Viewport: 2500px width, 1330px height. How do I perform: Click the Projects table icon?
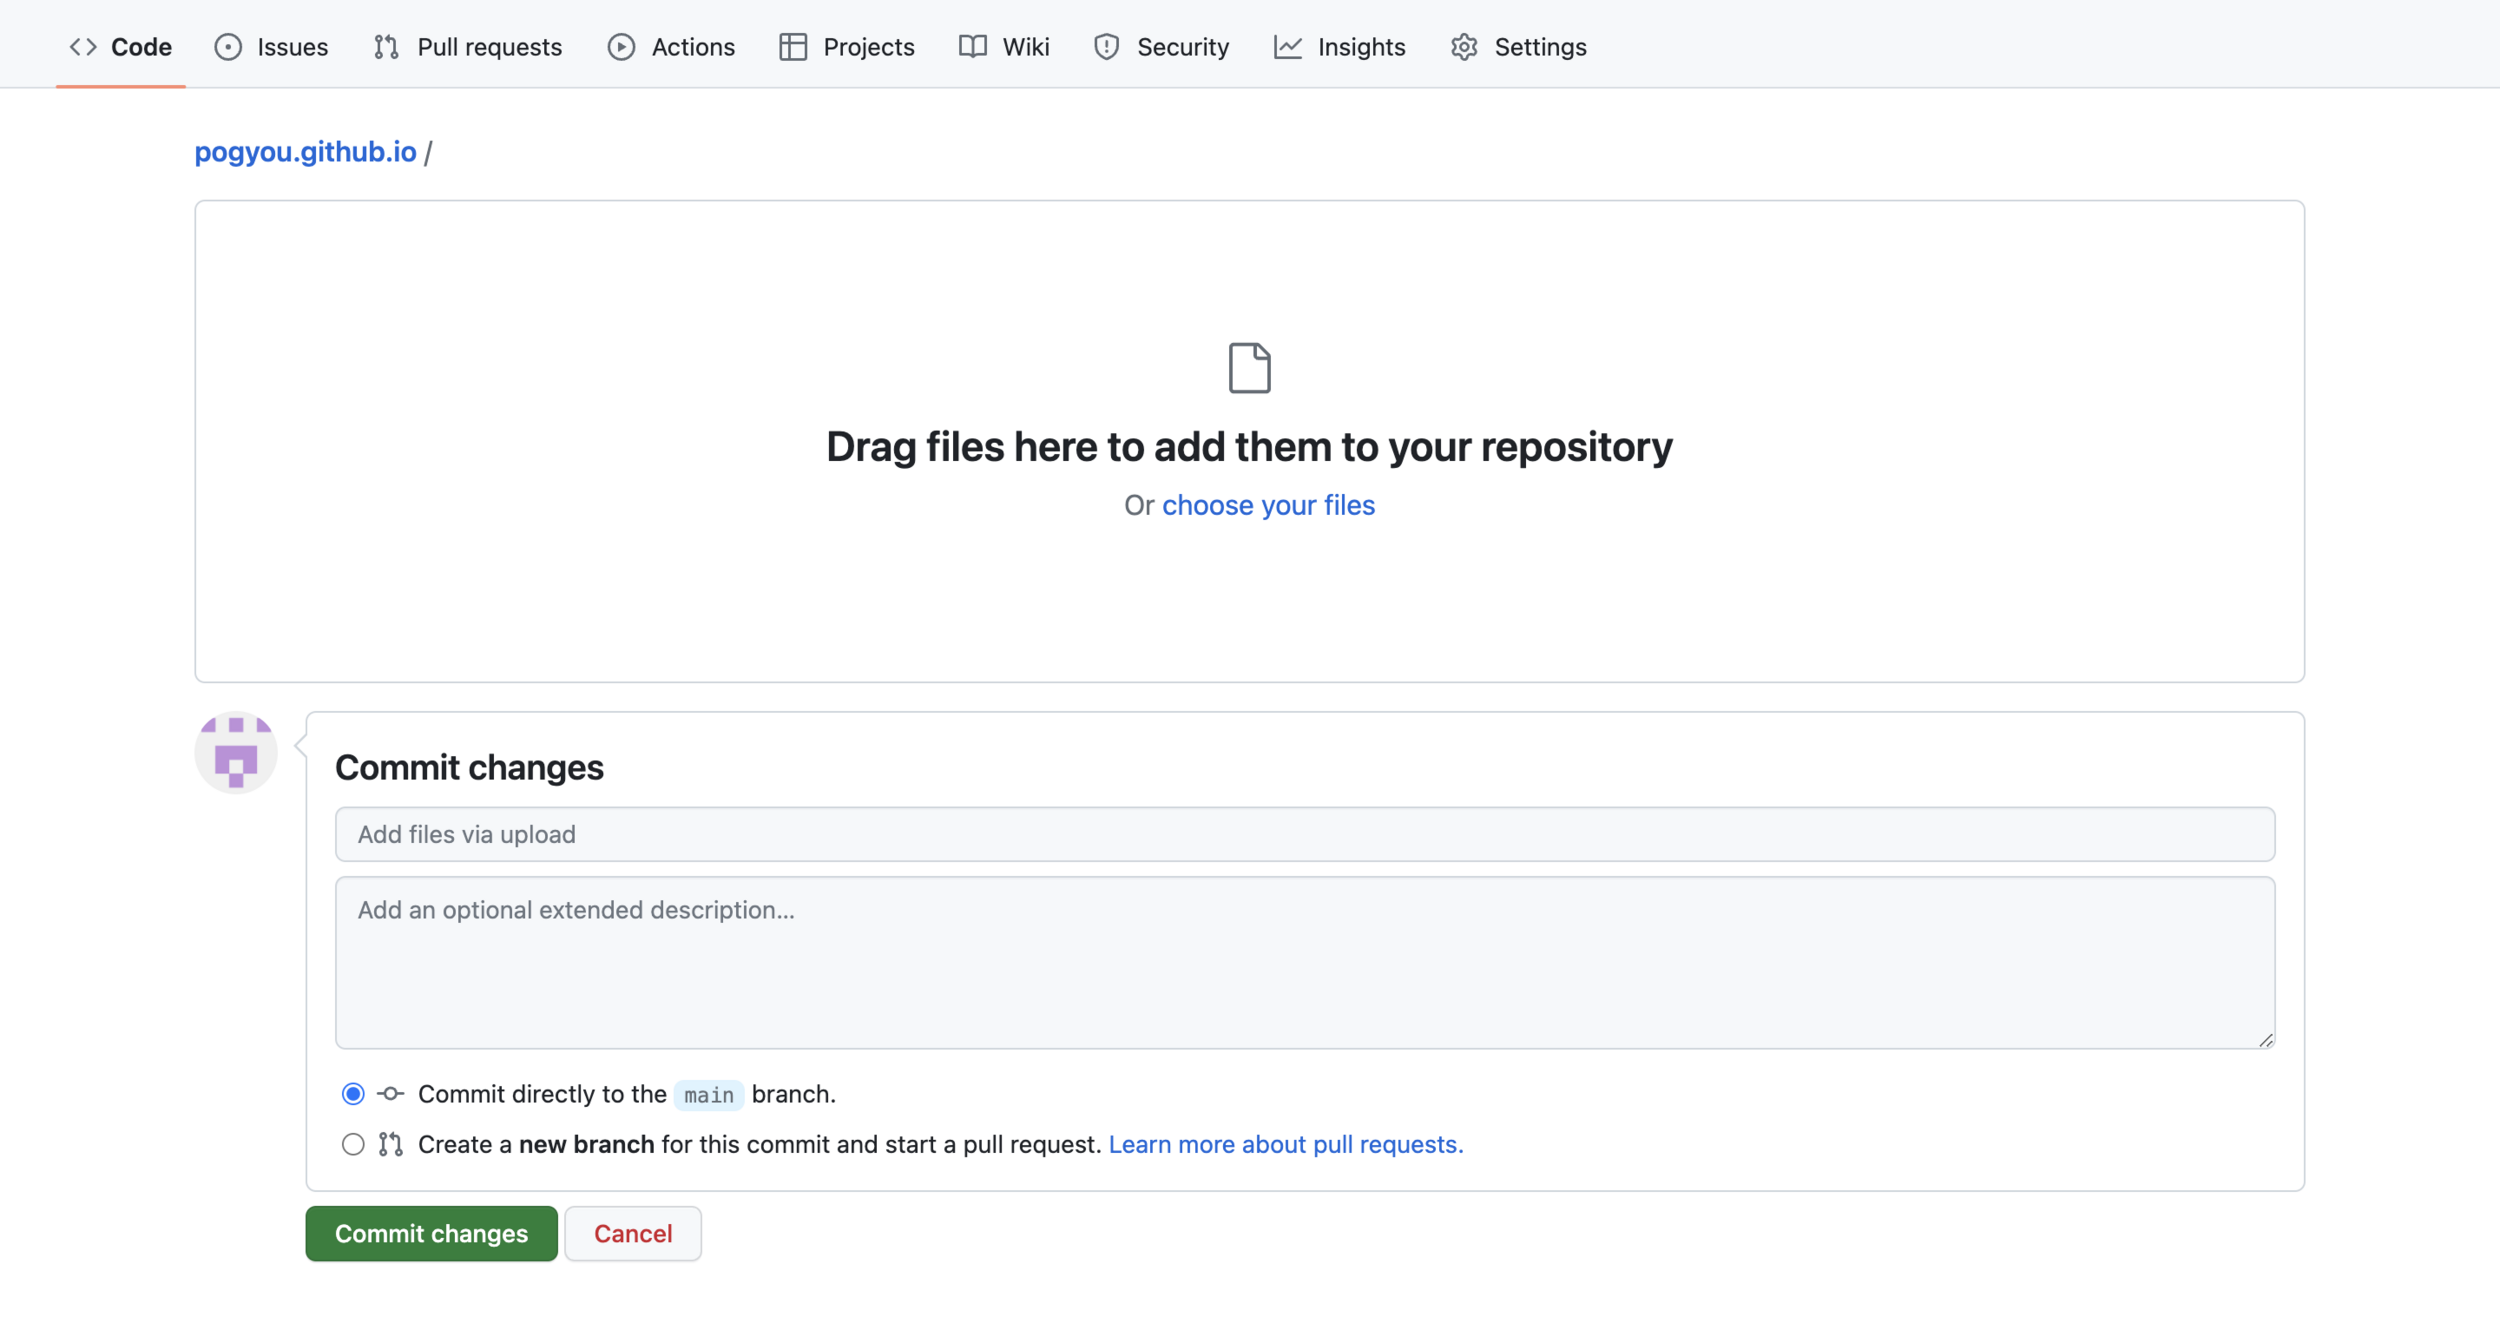[x=793, y=47]
